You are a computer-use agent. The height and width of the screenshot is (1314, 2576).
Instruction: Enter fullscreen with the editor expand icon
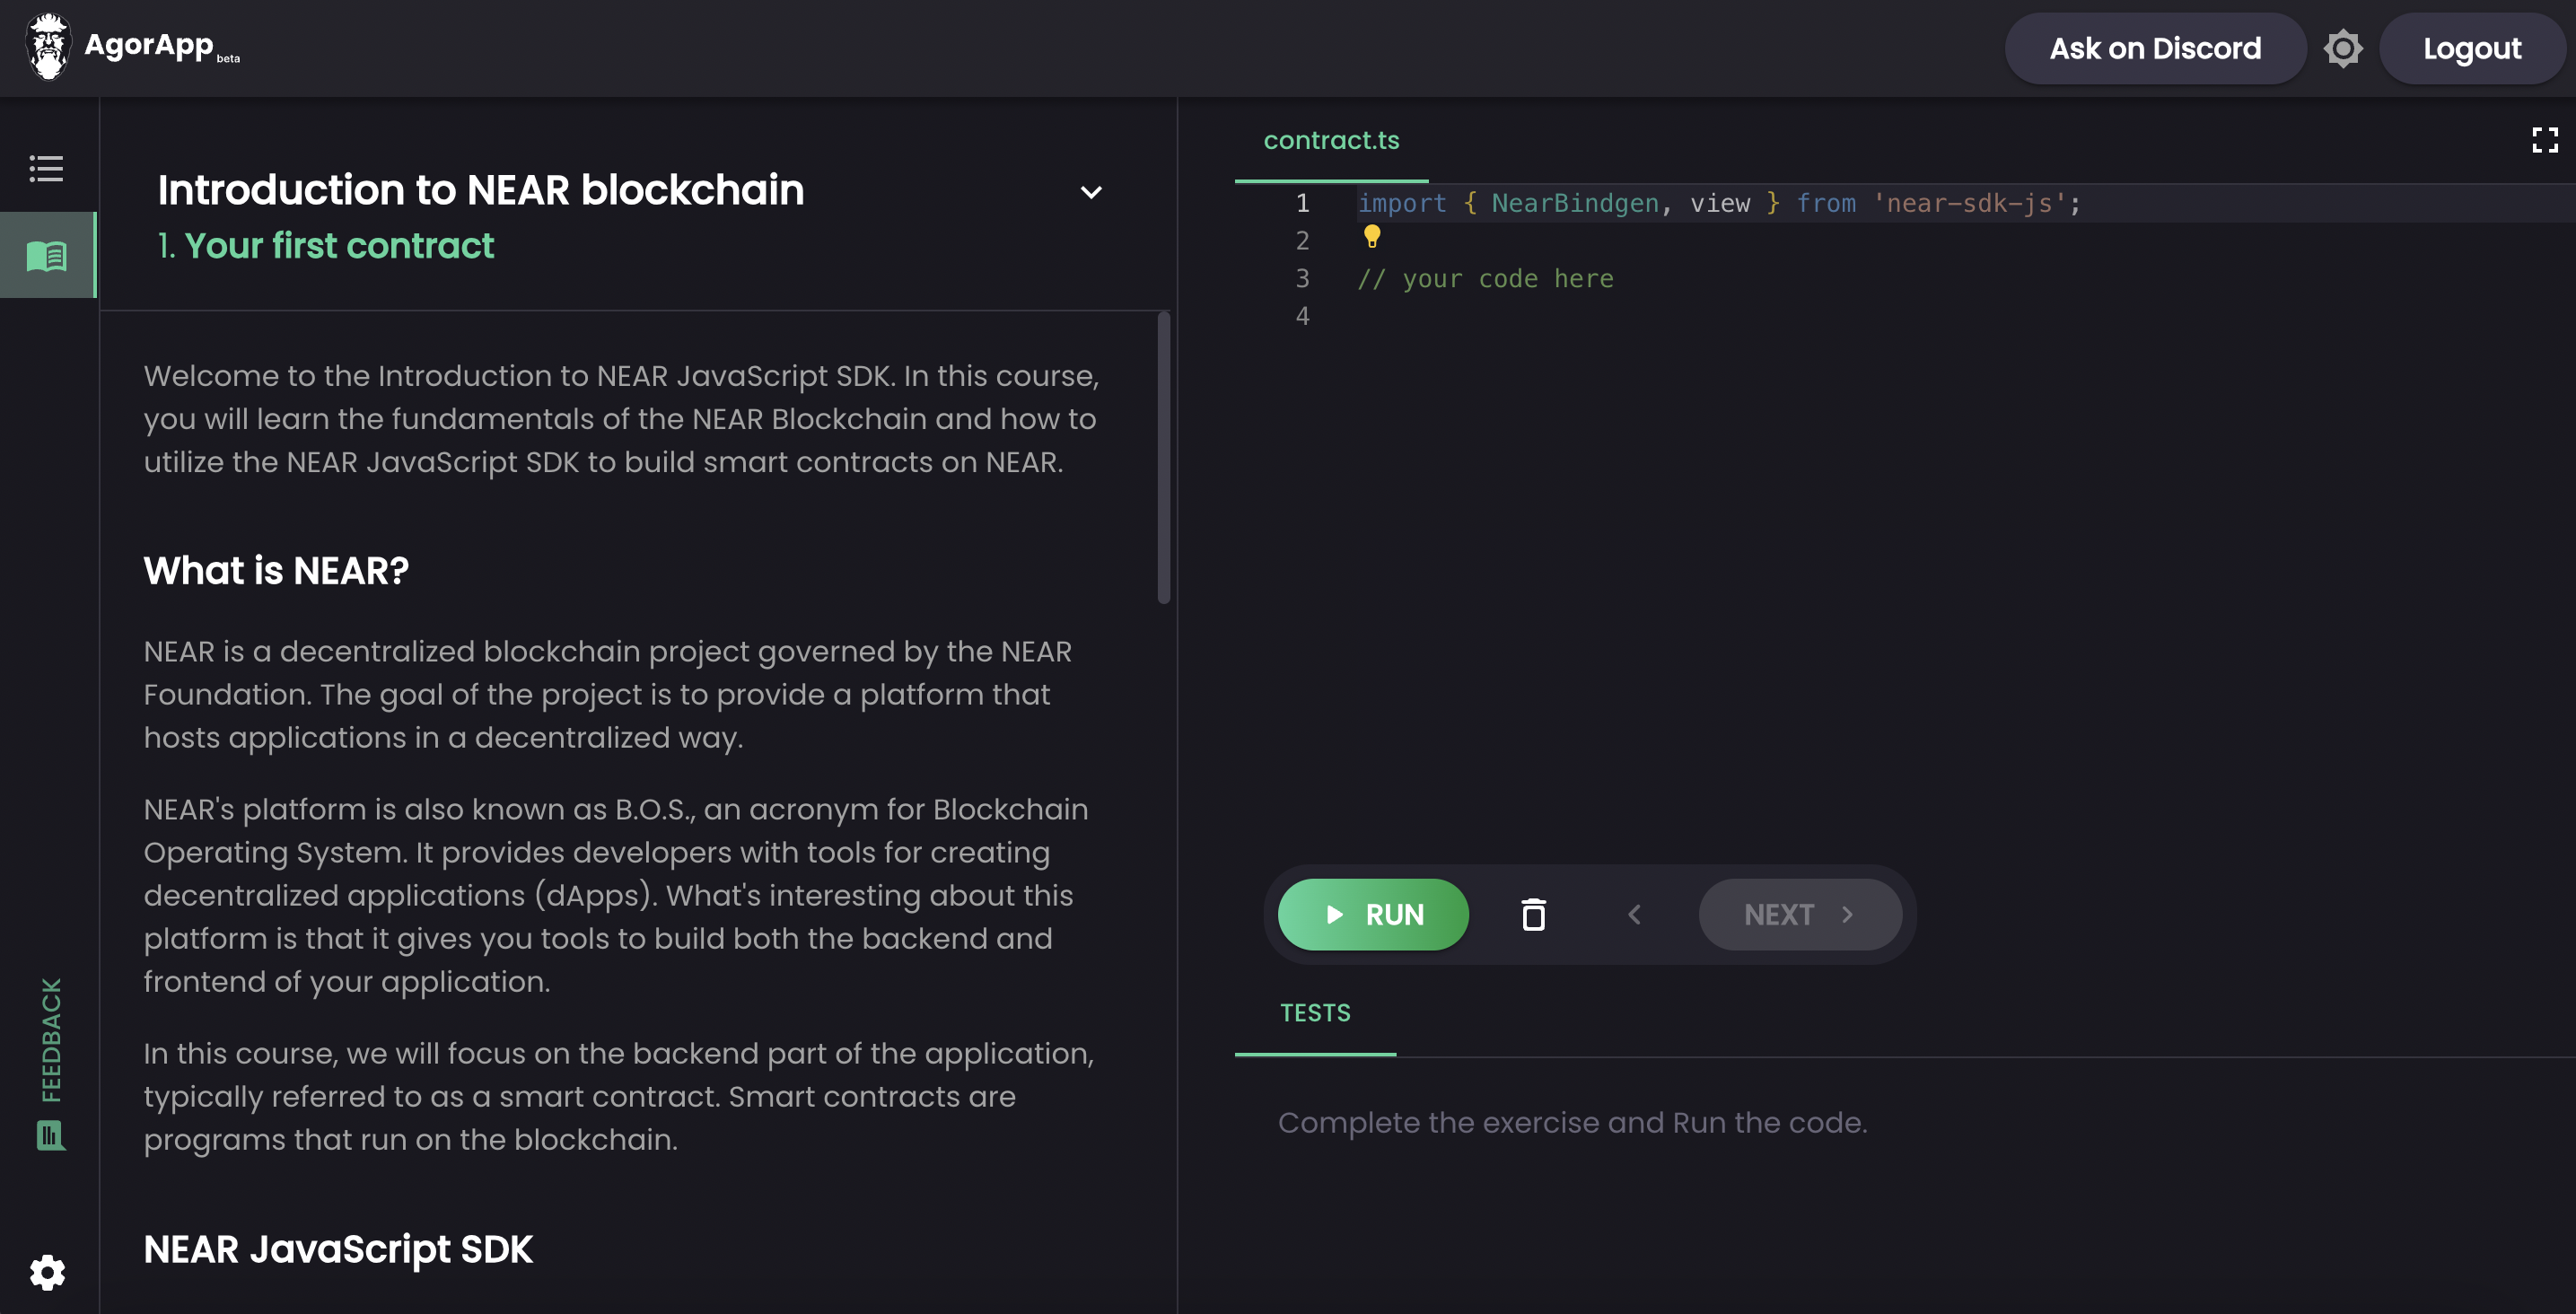pyautogui.click(x=2544, y=140)
